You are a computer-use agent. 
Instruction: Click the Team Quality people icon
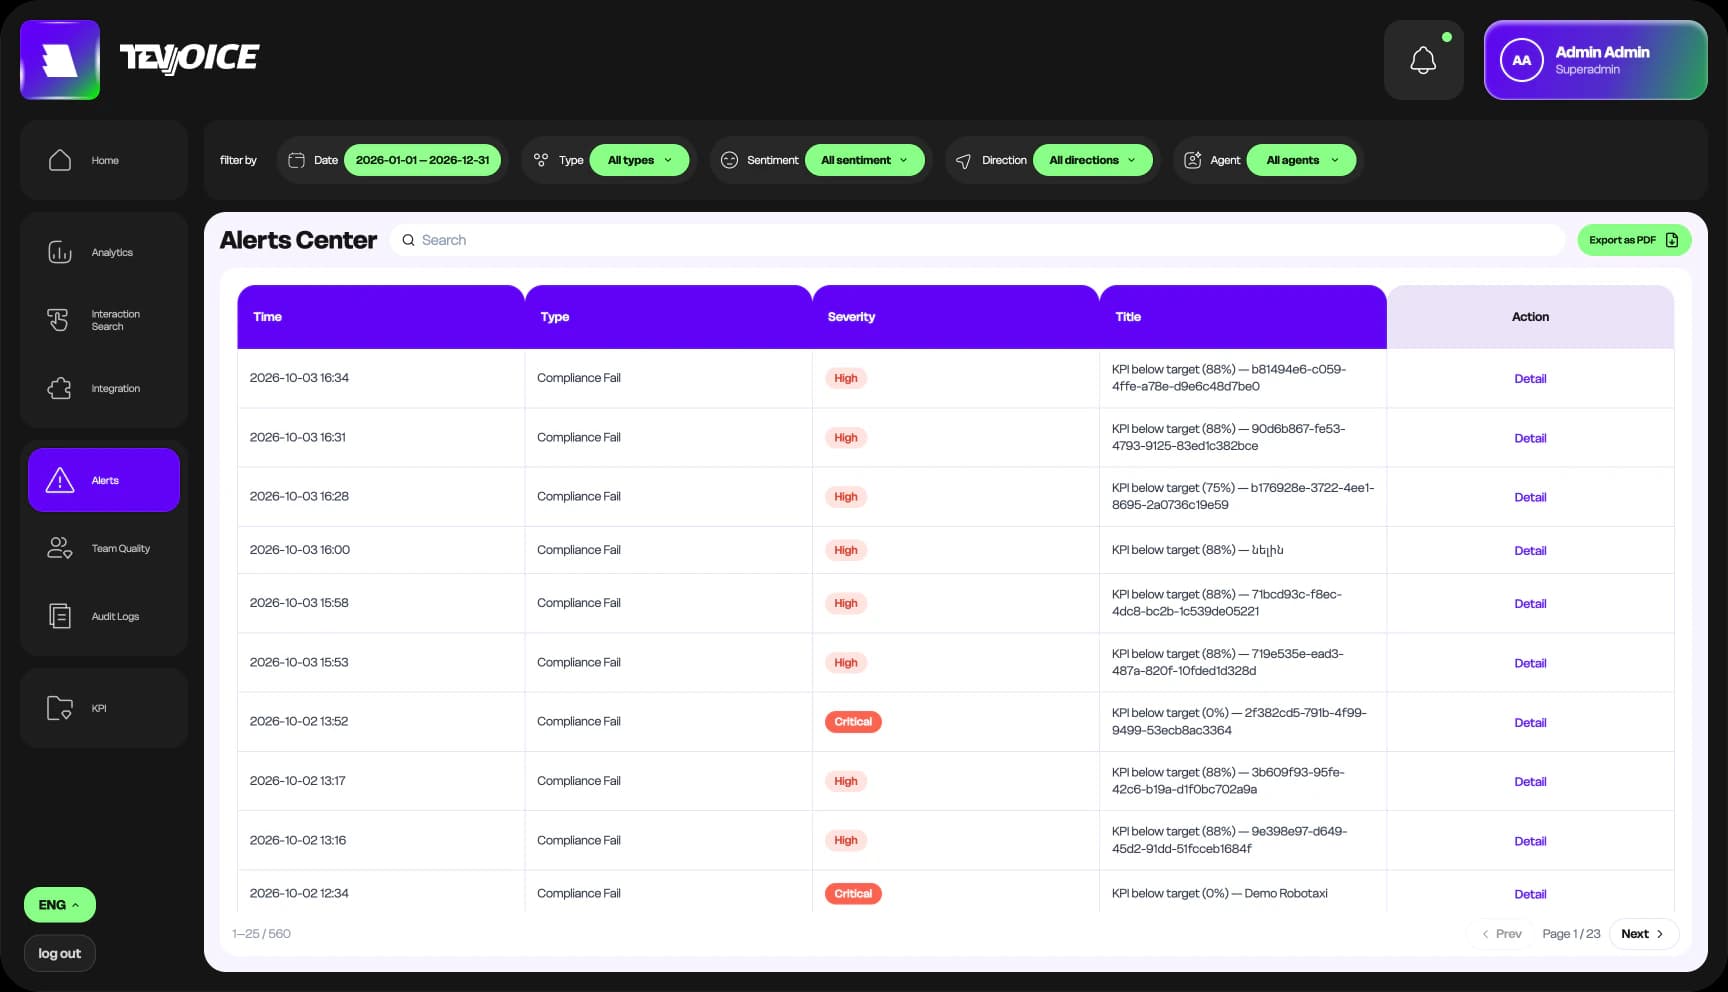point(60,548)
